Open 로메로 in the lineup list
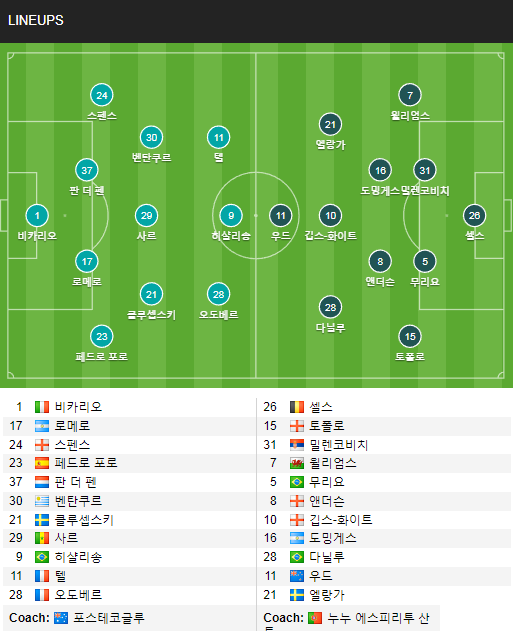Screen dimensions: 513x631 point(72,426)
